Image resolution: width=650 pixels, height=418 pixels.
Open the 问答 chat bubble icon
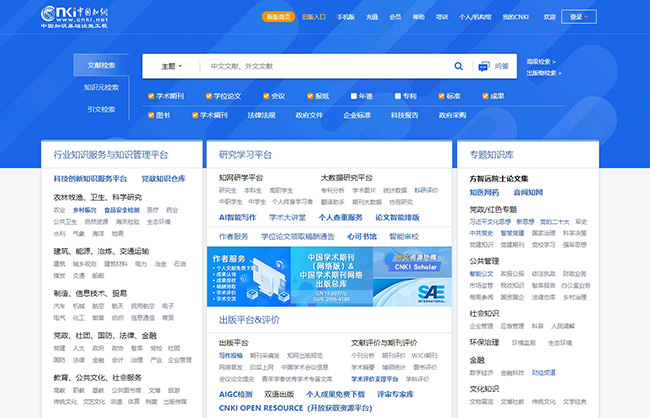(x=484, y=66)
